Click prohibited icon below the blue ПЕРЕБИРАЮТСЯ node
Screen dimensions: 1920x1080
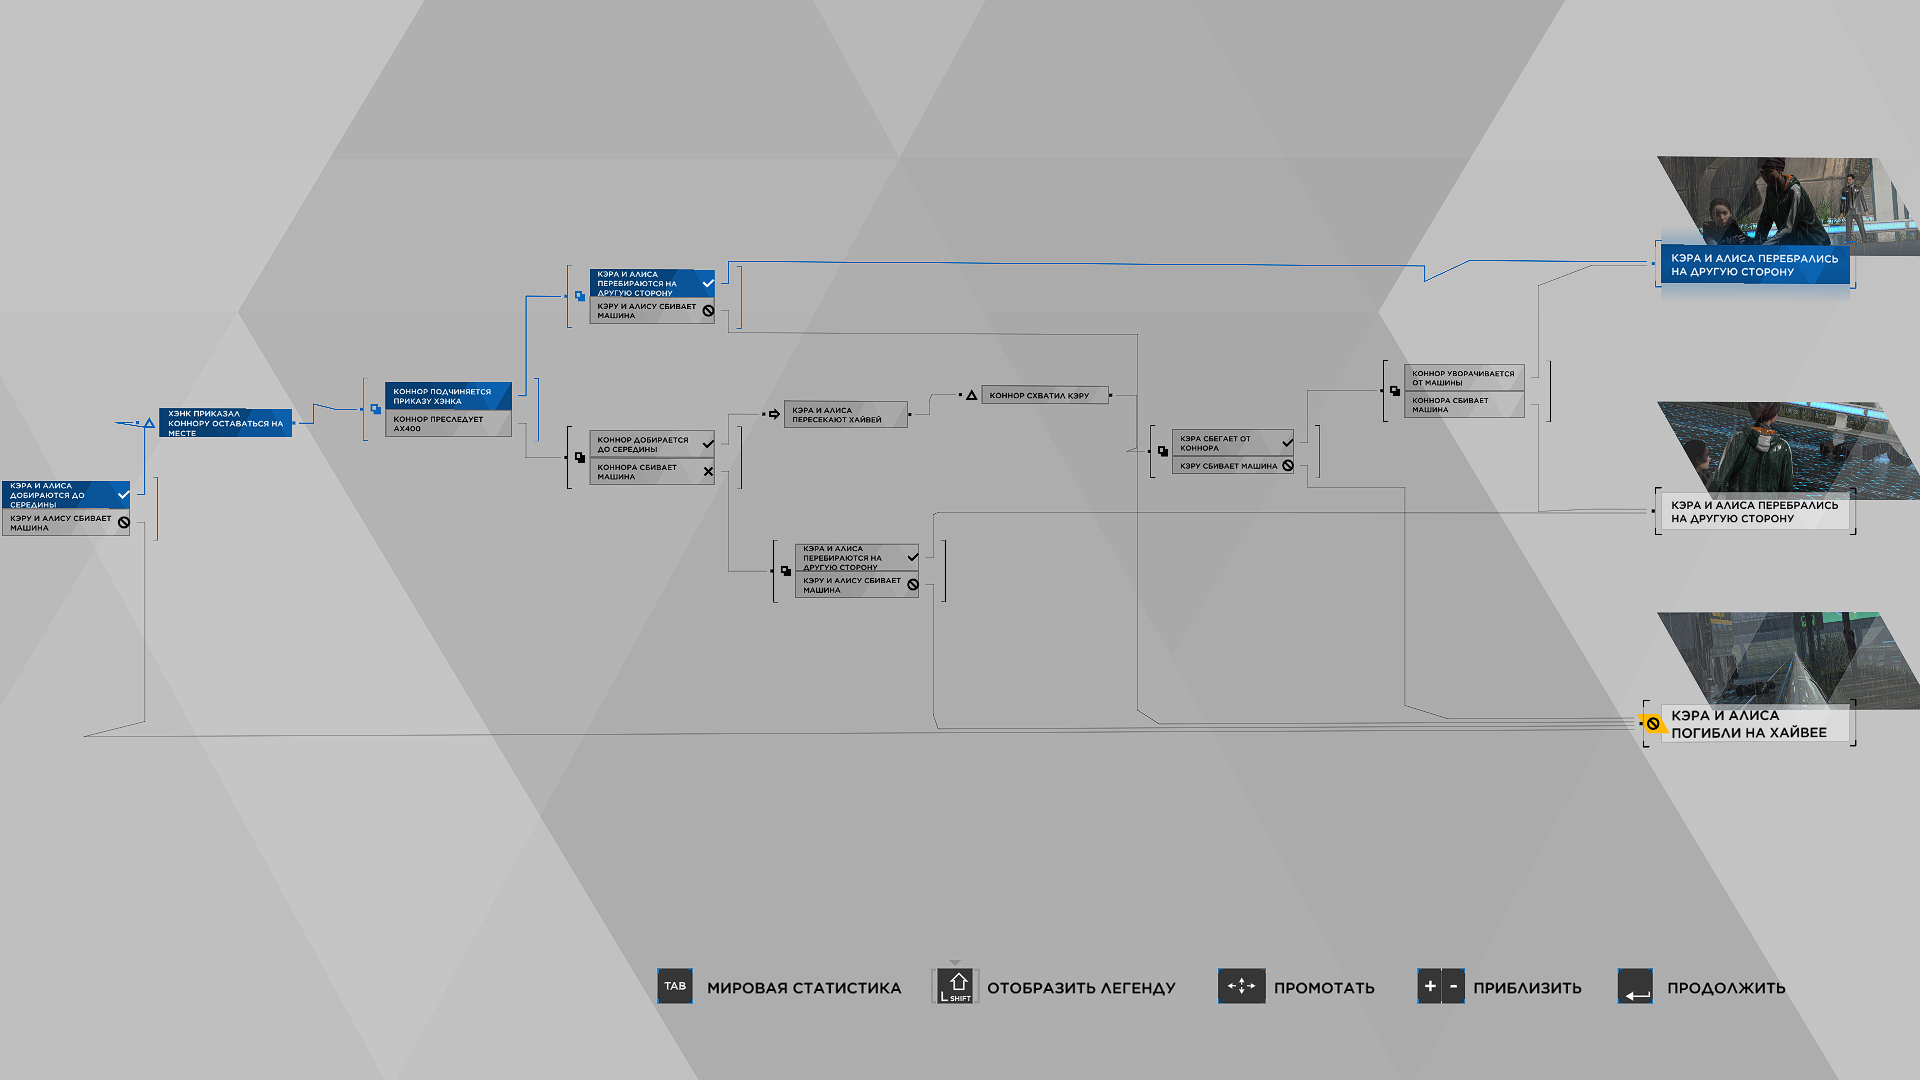[708, 311]
